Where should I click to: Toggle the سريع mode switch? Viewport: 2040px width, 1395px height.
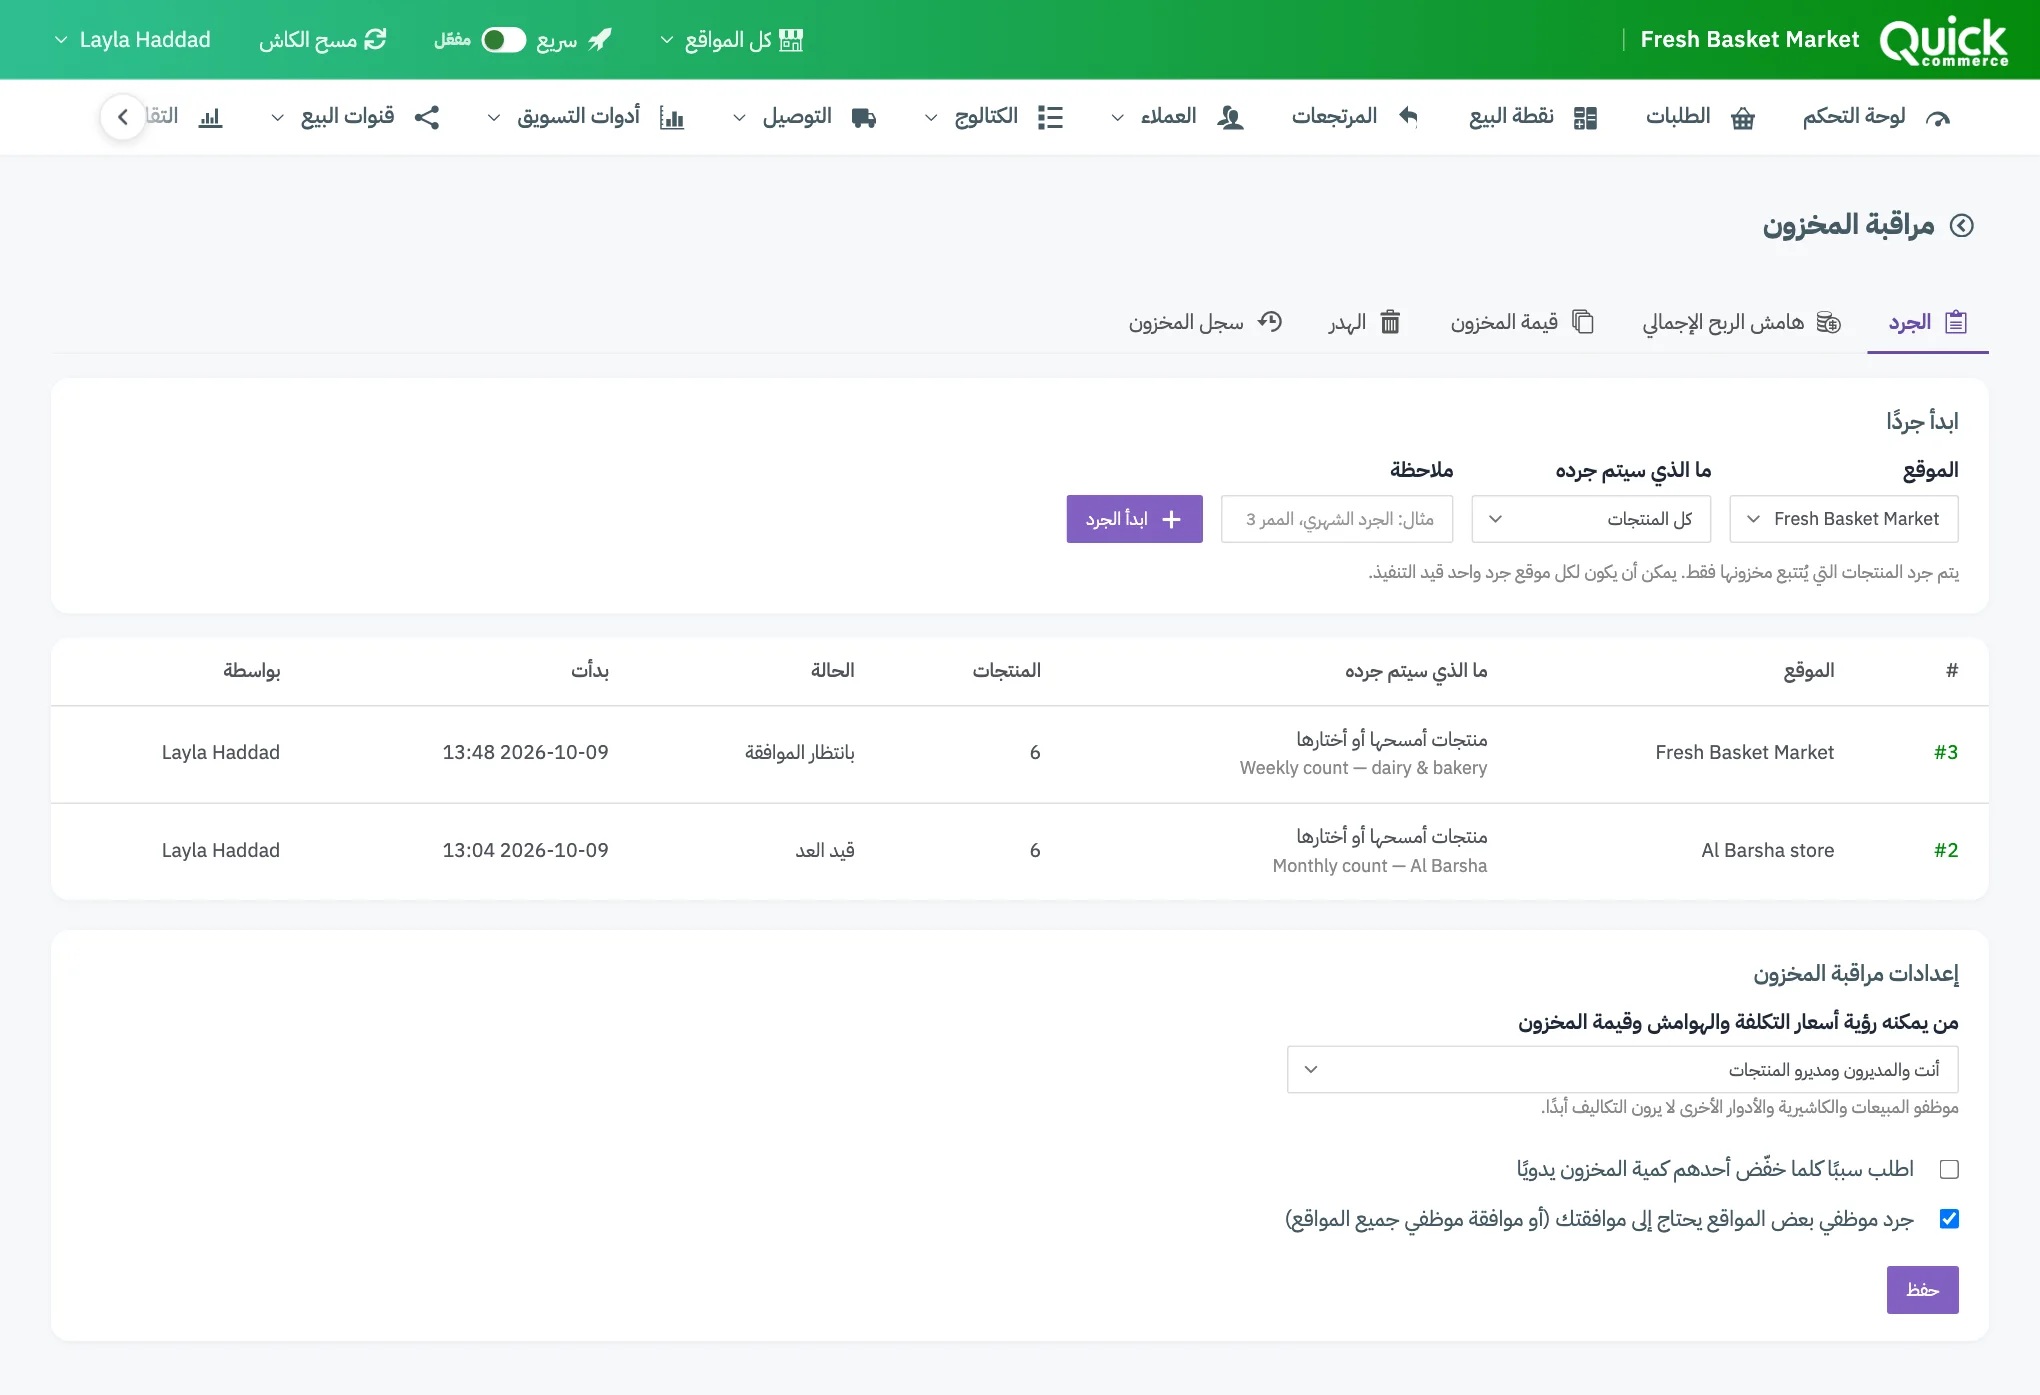tap(503, 40)
